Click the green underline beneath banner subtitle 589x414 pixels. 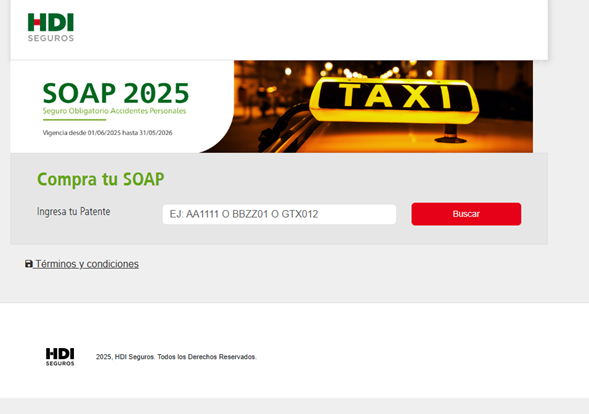click(x=74, y=120)
